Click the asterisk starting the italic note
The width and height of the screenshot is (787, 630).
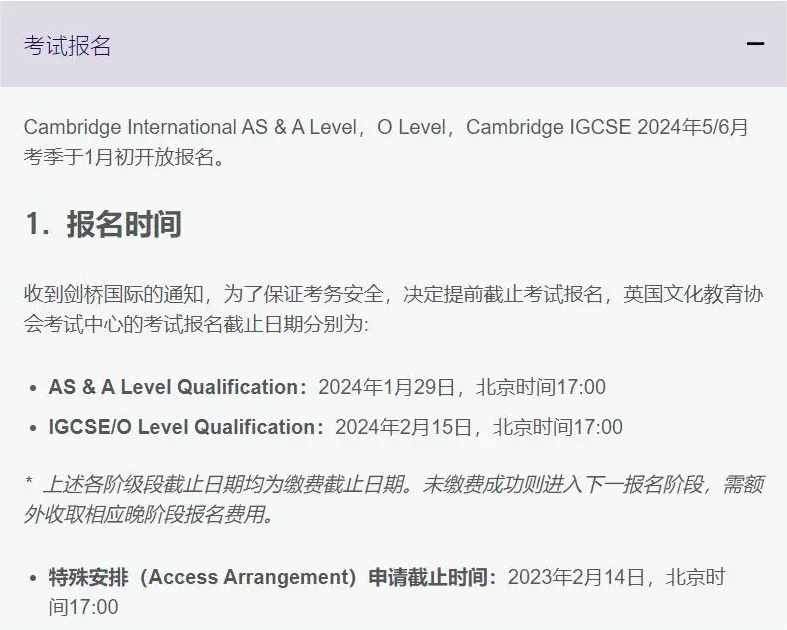tap(29, 481)
